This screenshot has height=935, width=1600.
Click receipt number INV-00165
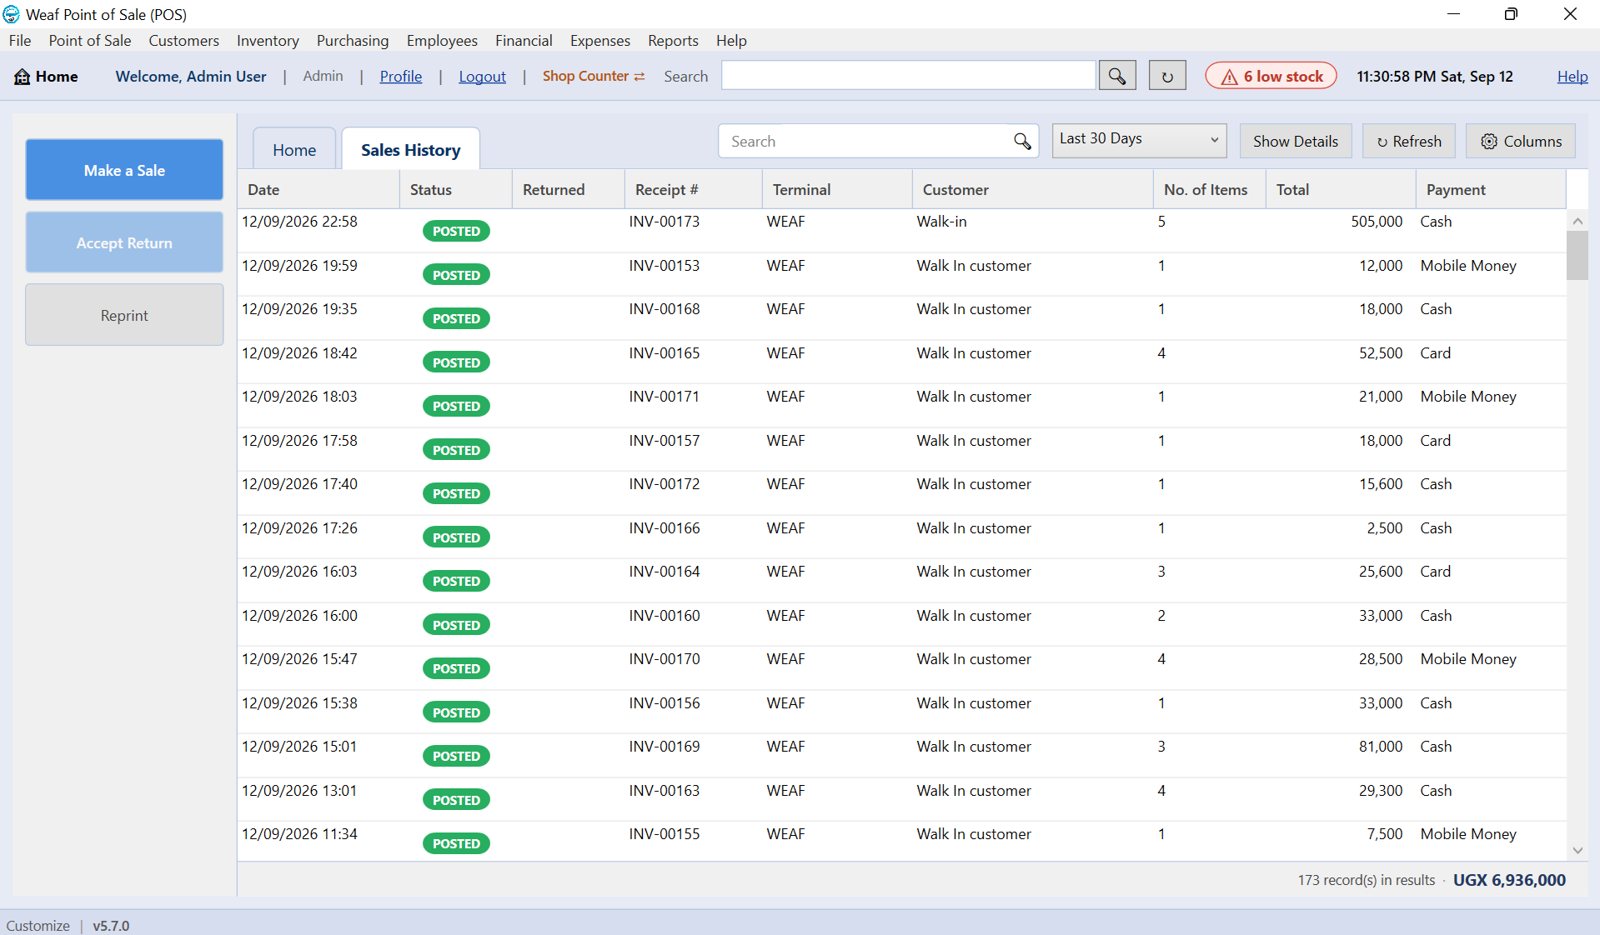pyautogui.click(x=664, y=353)
